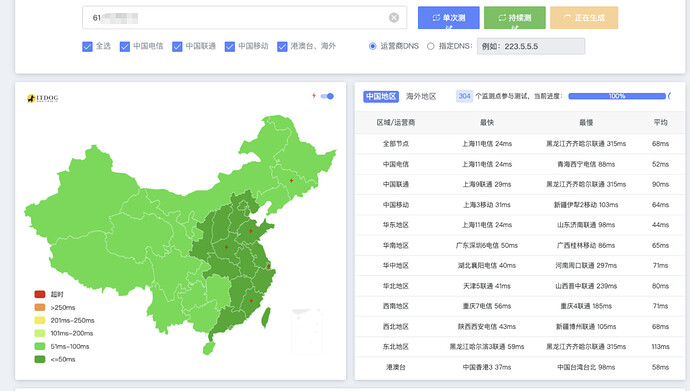Image resolution: width=690 pixels, height=391 pixels.
Task: Click the red 超时 legend swatch
Action: click(x=40, y=294)
